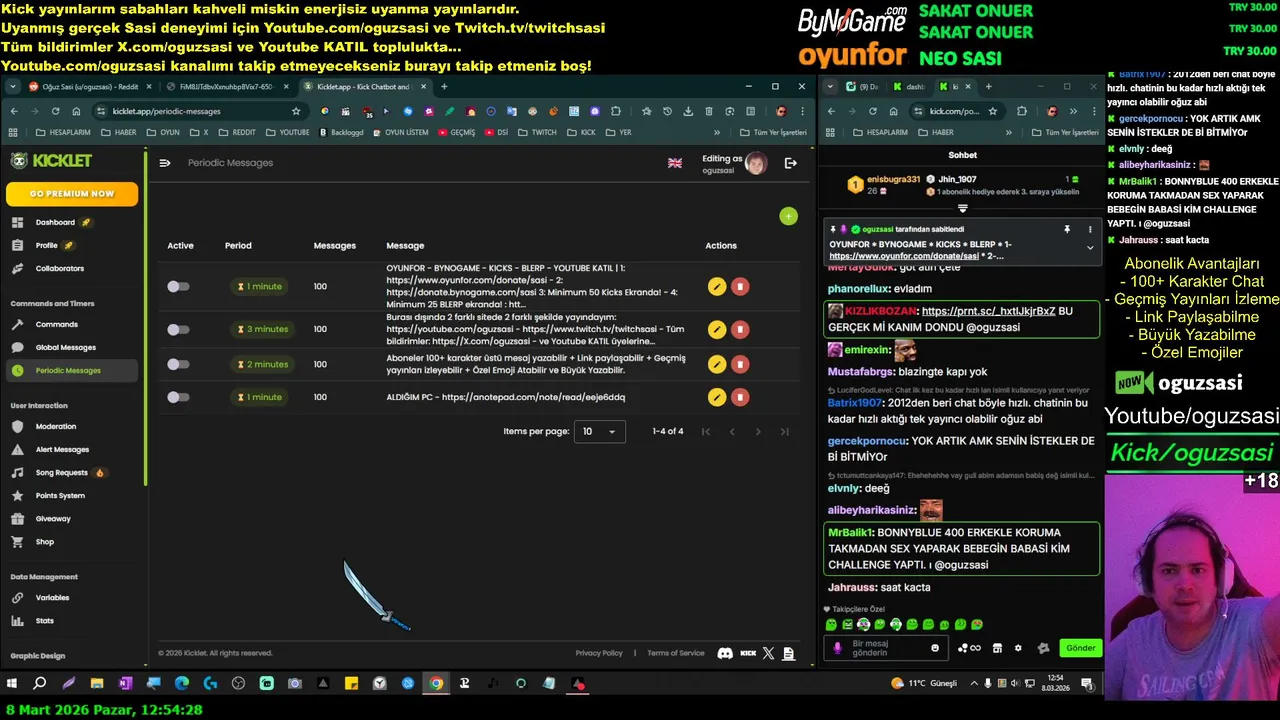
Task: Edit the OYUNFOR - BYNOGAME periodic message
Action: pos(716,286)
